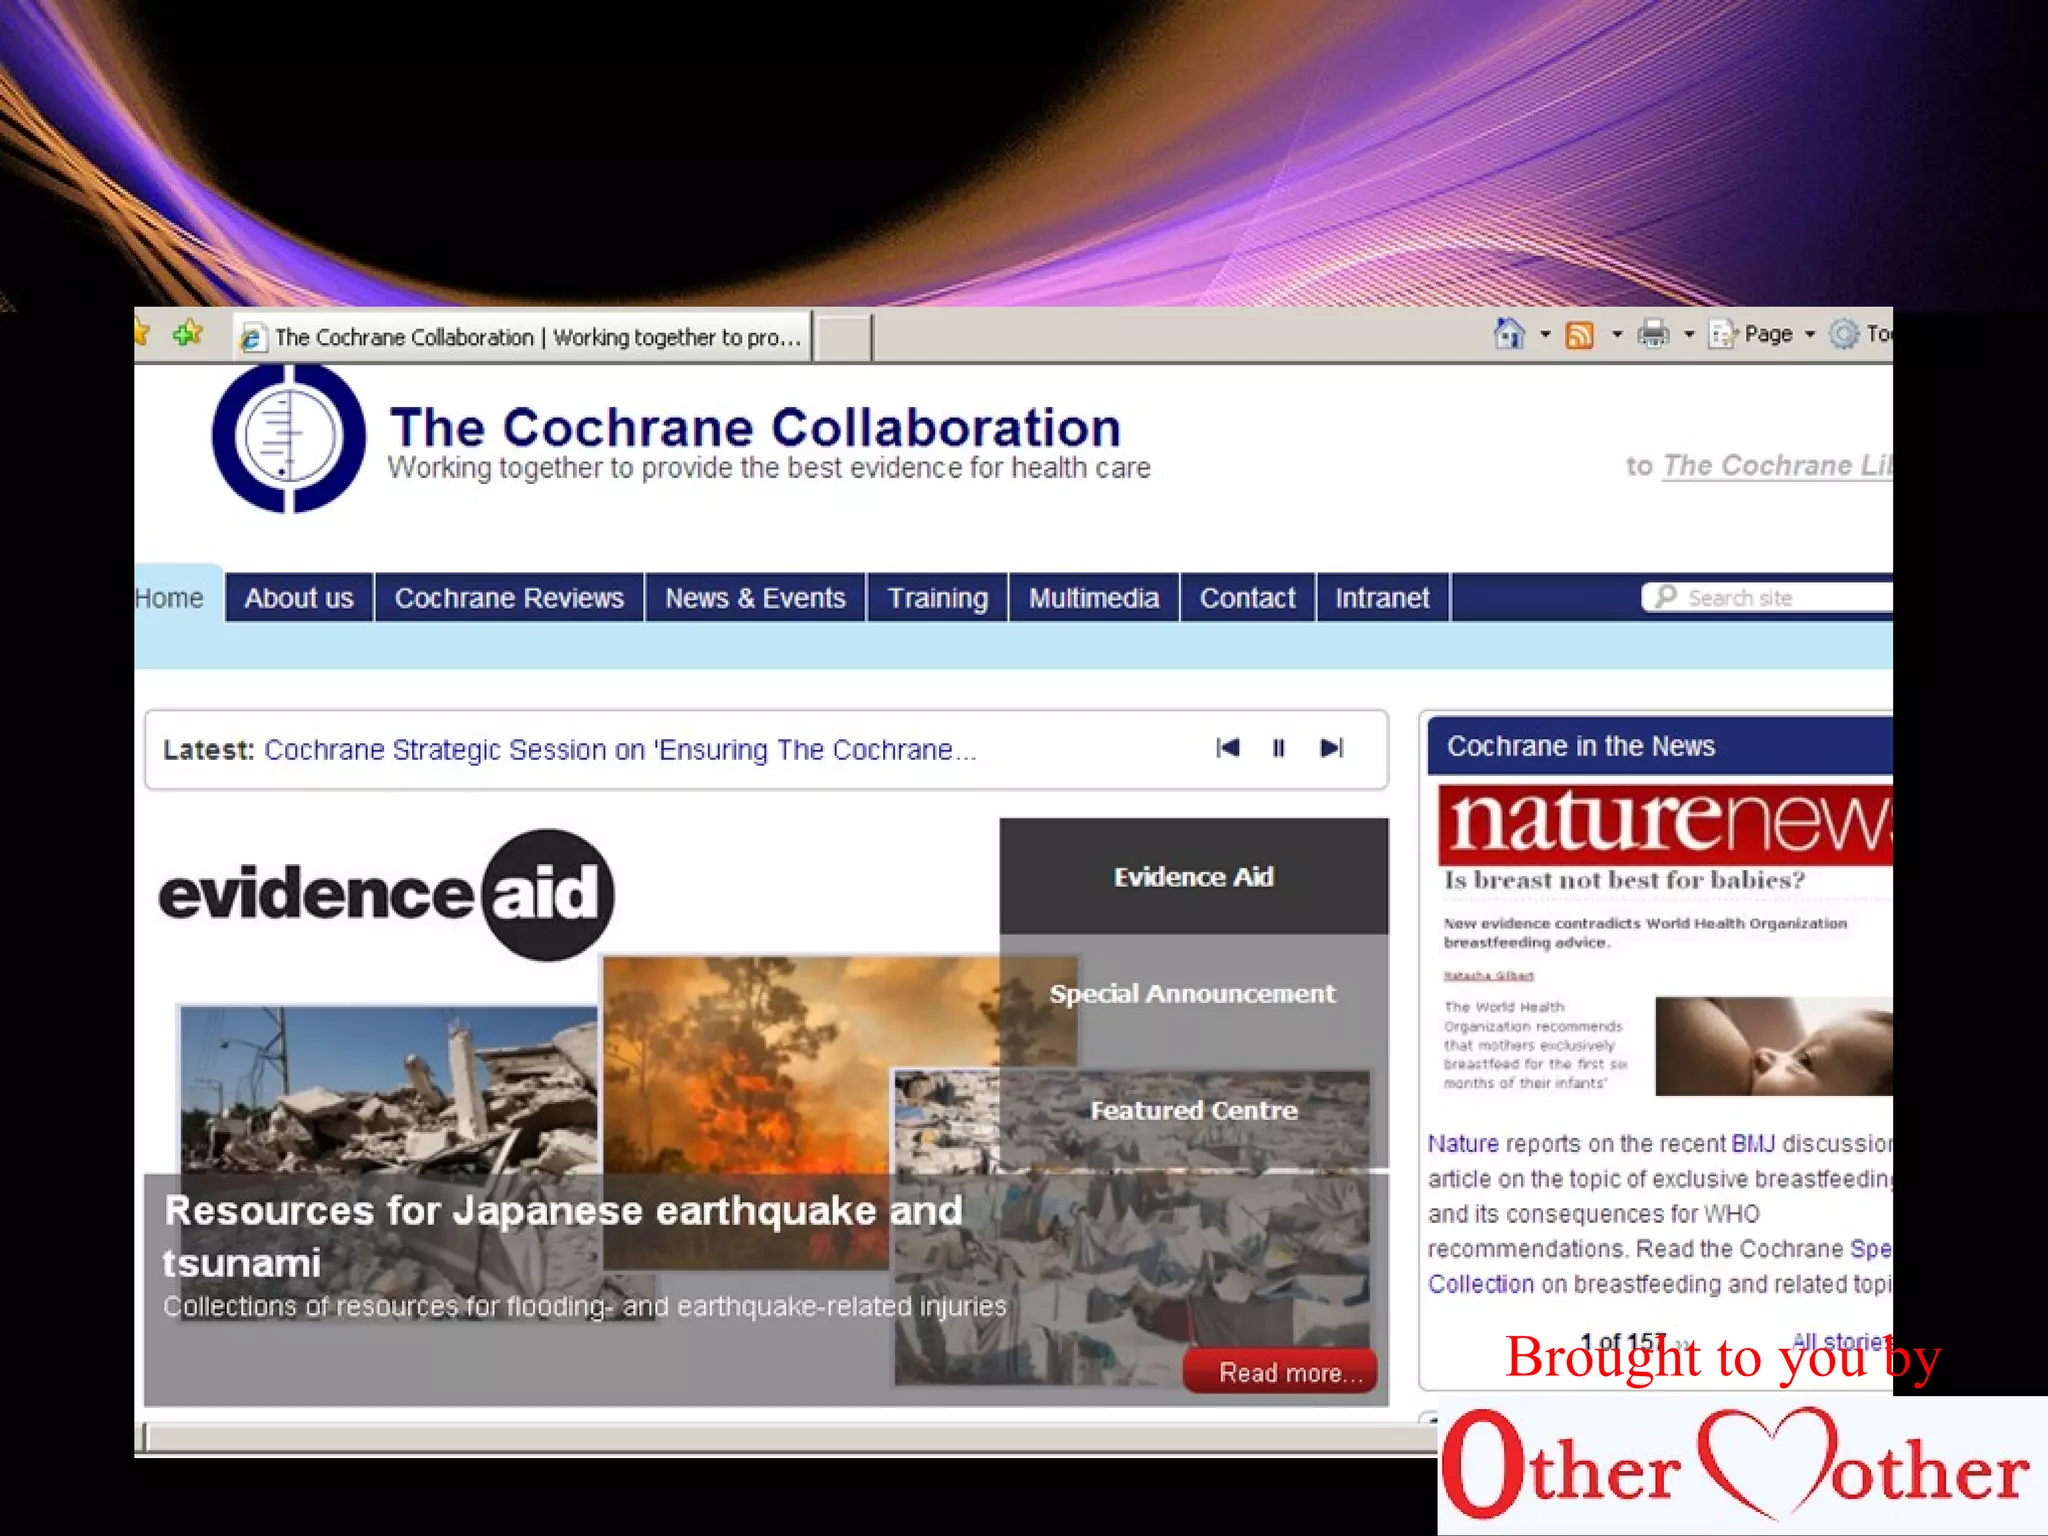Select the Special Announcement slide panel
Screen dimensions: 2048x1536
[1192, 994]
